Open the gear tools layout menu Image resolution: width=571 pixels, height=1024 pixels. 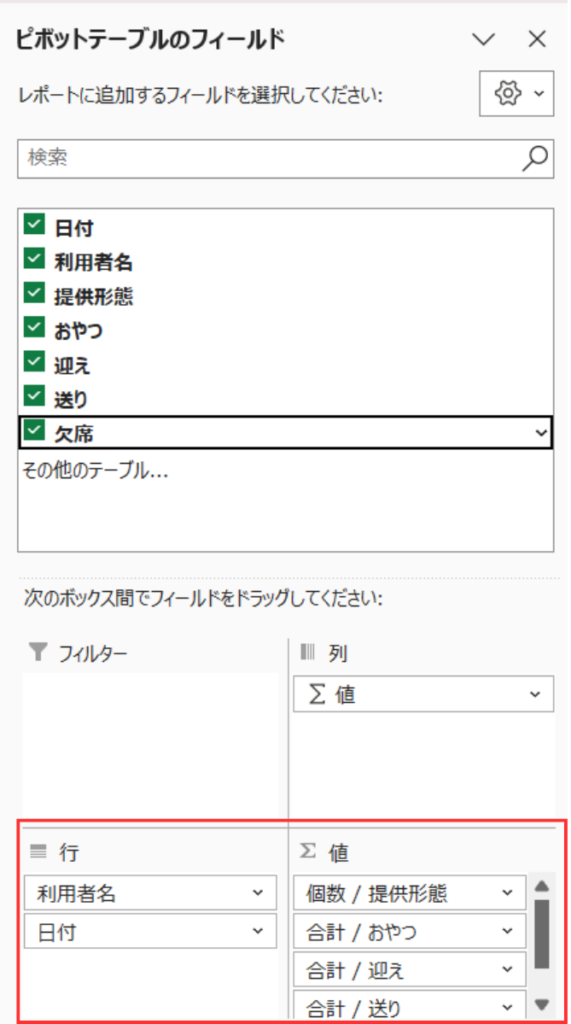coord(517,93)
